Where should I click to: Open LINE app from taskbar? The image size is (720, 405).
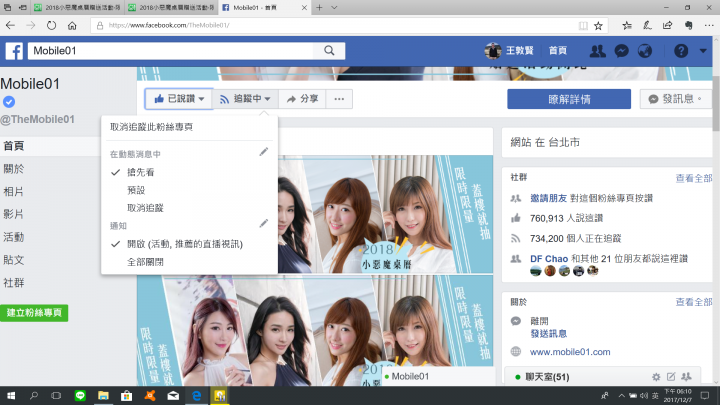pos(80,395)
